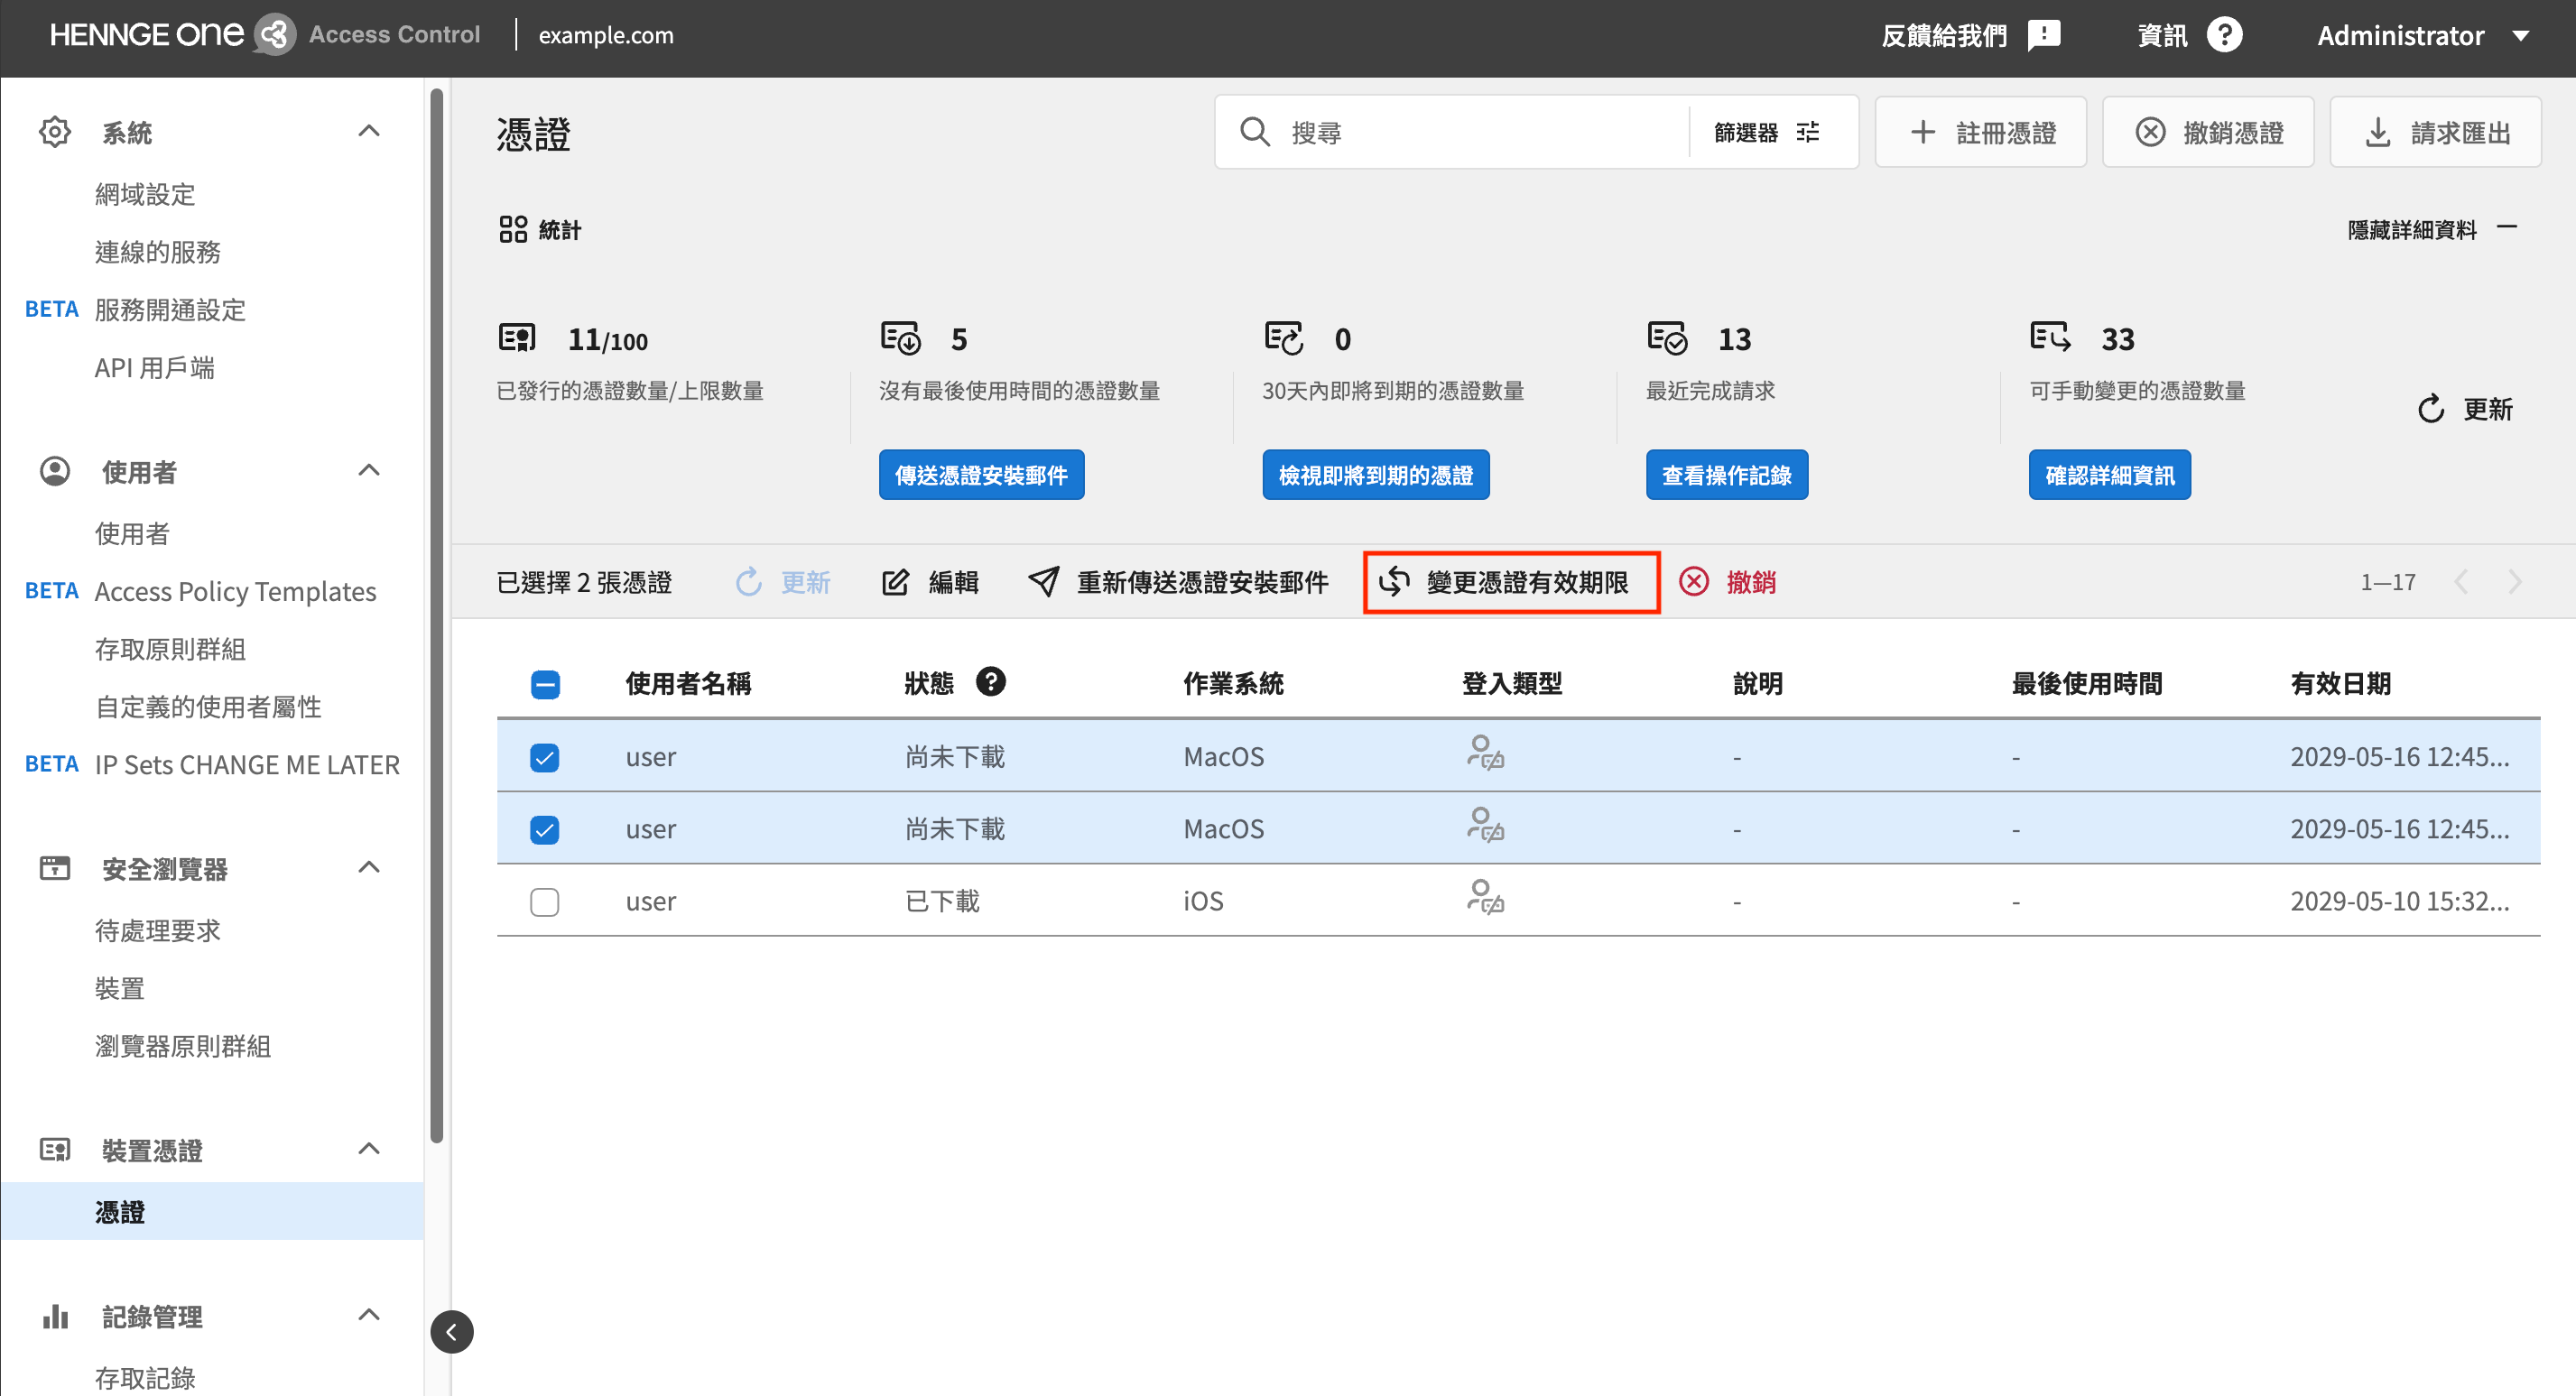The width and height of the screenshot is (2576, 1396).
Task: Click 重新傳送憑證安裝郵件 in action bar
Action: pyautogui.click(x=1178, y=582)
